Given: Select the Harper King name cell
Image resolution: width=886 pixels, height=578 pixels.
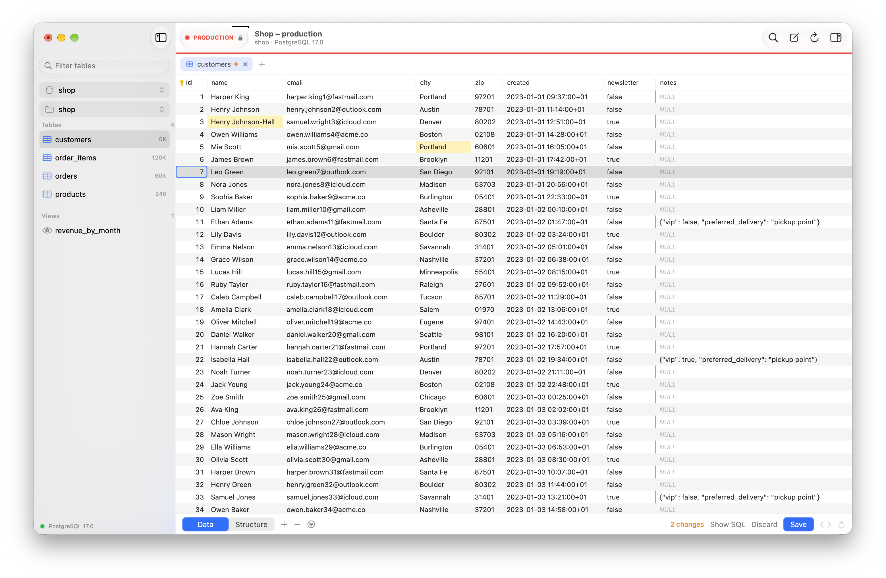Looking at the screenshot, I should [x=245, y=97].
